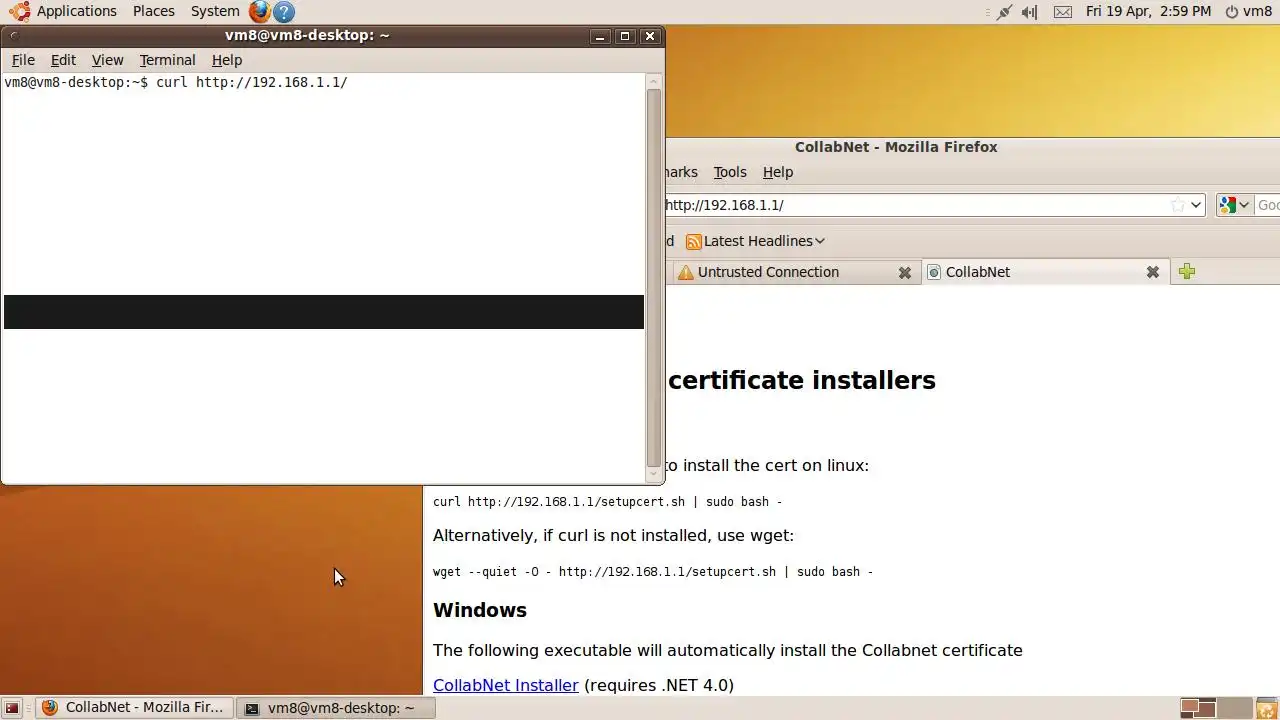Click the workspace switcher first workspace

click(x=1198, y=708)
